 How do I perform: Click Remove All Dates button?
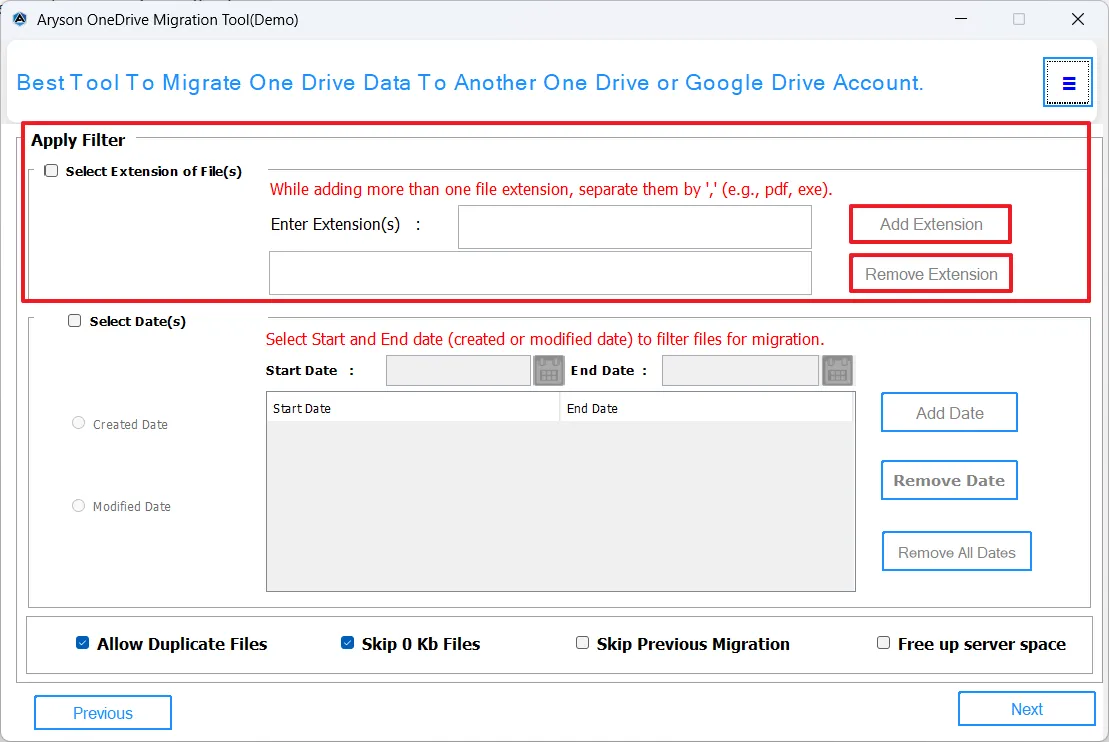956,552
